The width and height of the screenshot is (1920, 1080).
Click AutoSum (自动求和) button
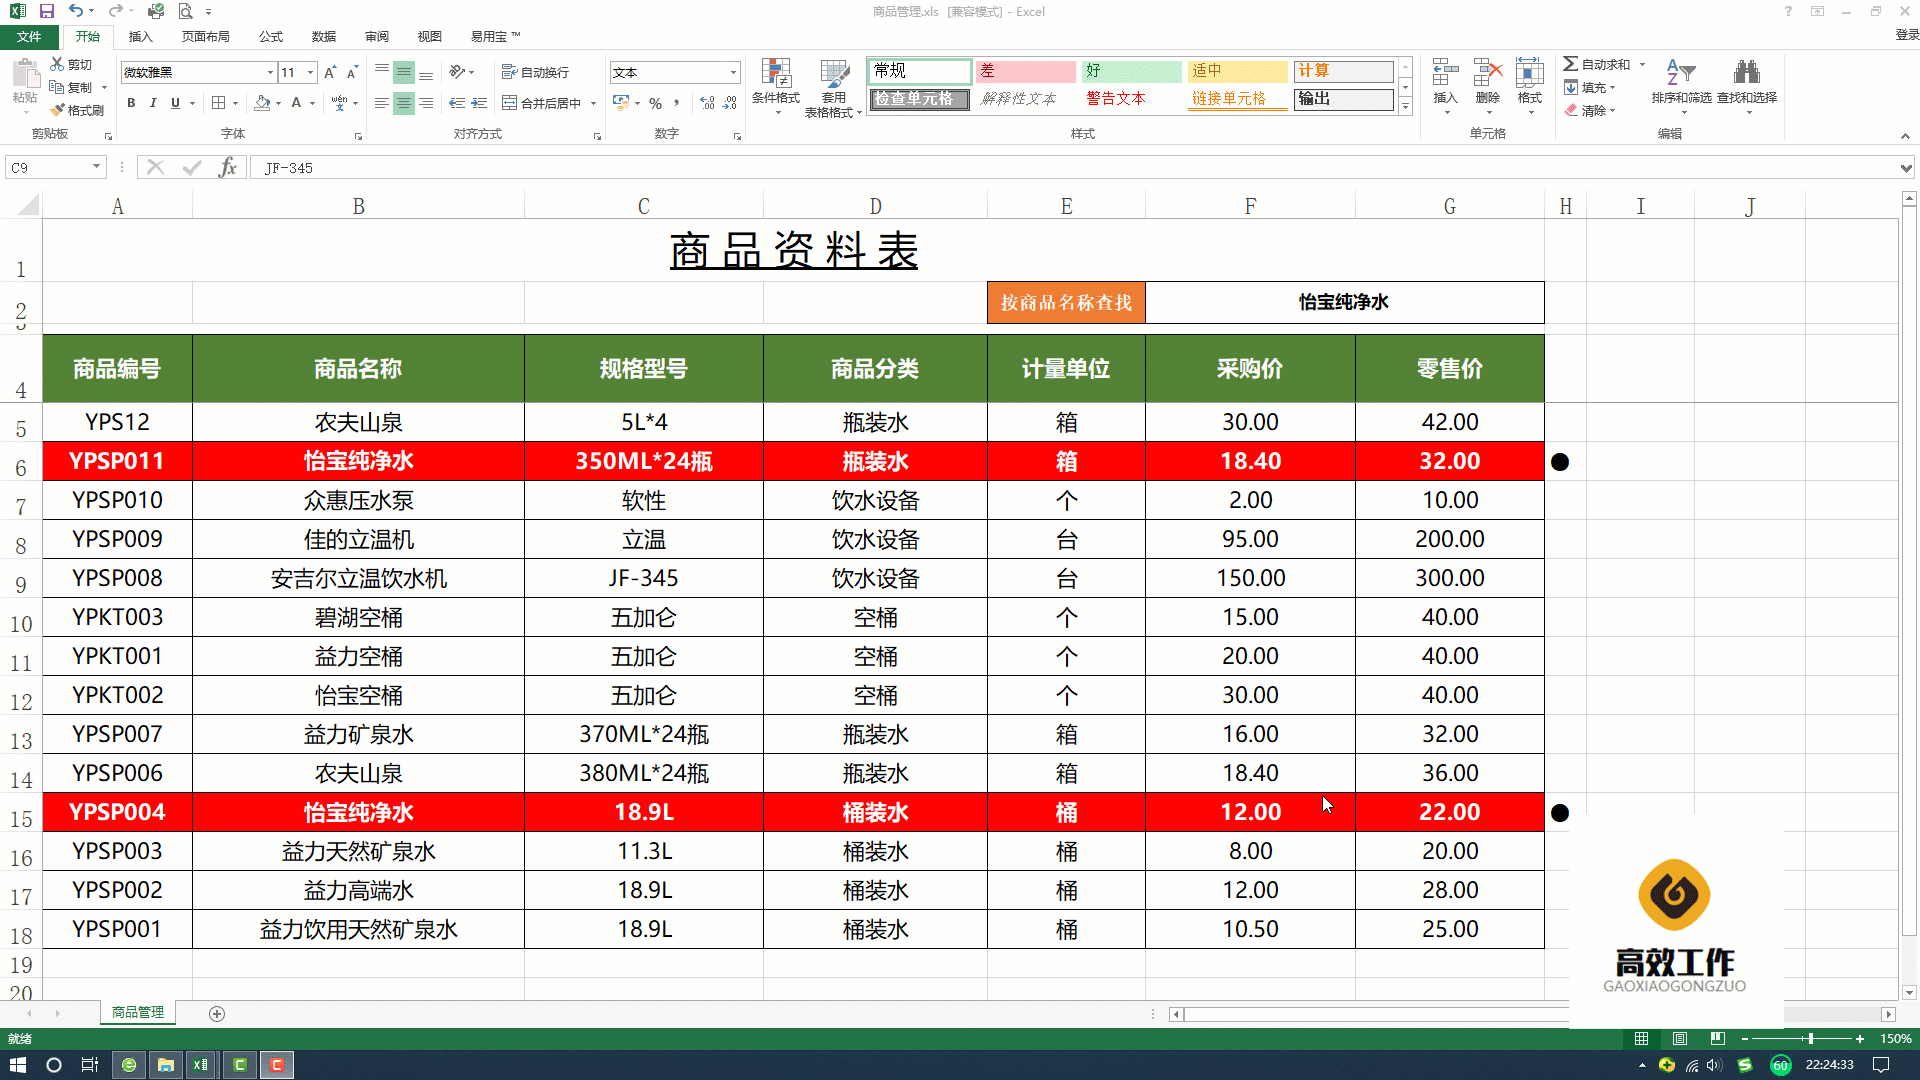click(1597, 64)
